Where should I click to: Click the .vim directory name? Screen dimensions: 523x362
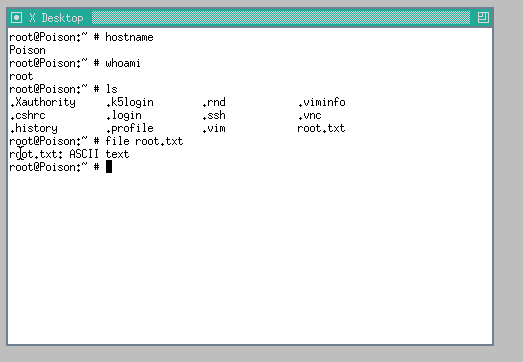pyautogui.click(x=214, y=128)
